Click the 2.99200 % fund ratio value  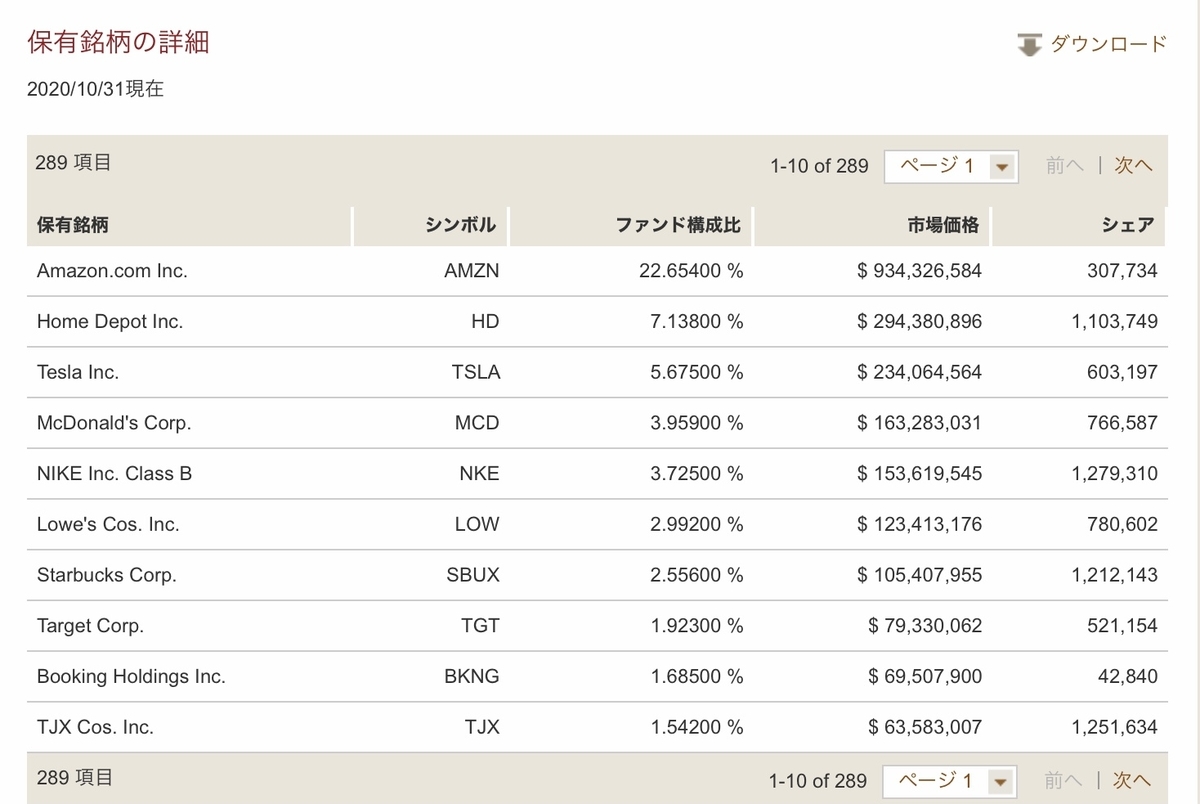tap(696, 525)
